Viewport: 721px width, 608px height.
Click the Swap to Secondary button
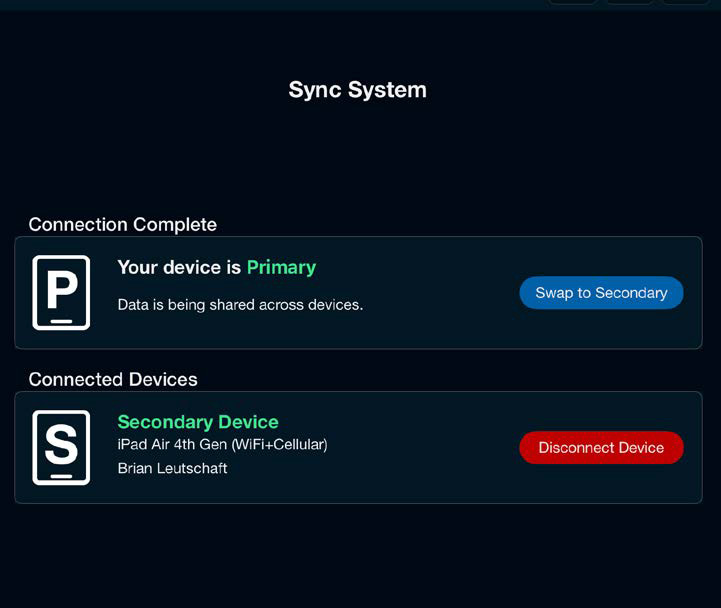601,293
